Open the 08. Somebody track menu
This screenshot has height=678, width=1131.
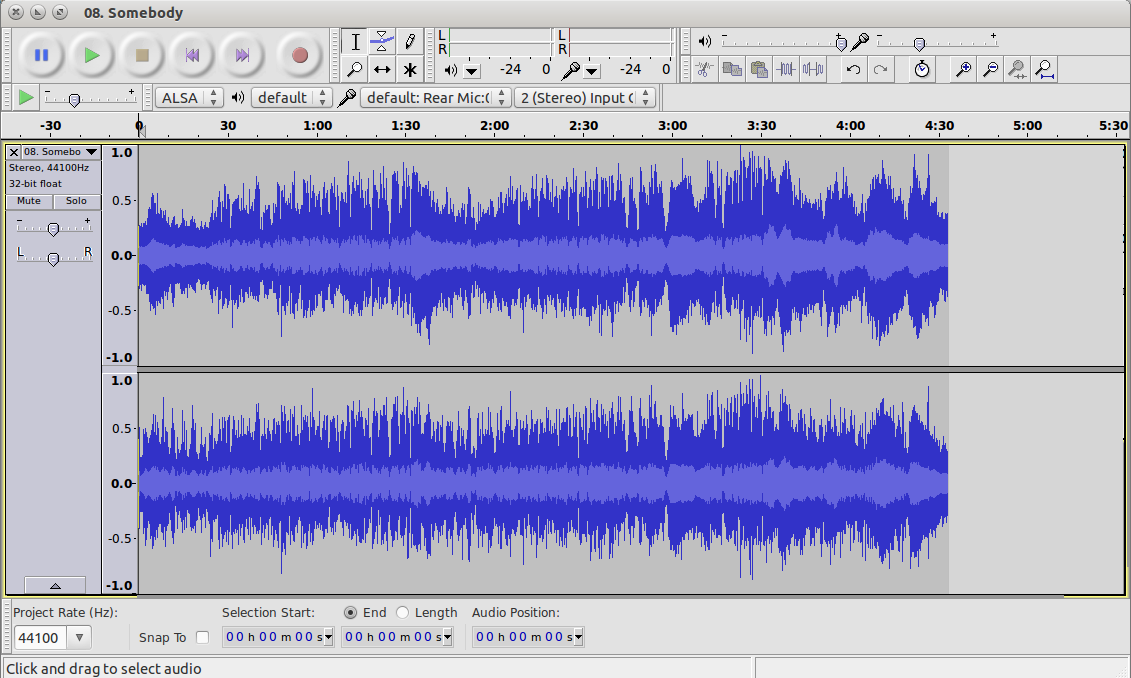(91, 152)
